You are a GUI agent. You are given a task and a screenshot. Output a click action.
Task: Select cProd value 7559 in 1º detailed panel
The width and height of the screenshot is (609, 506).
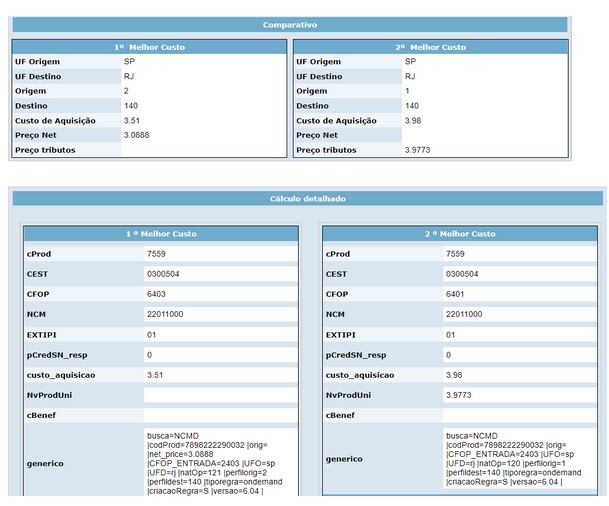[x=156, y=254]
